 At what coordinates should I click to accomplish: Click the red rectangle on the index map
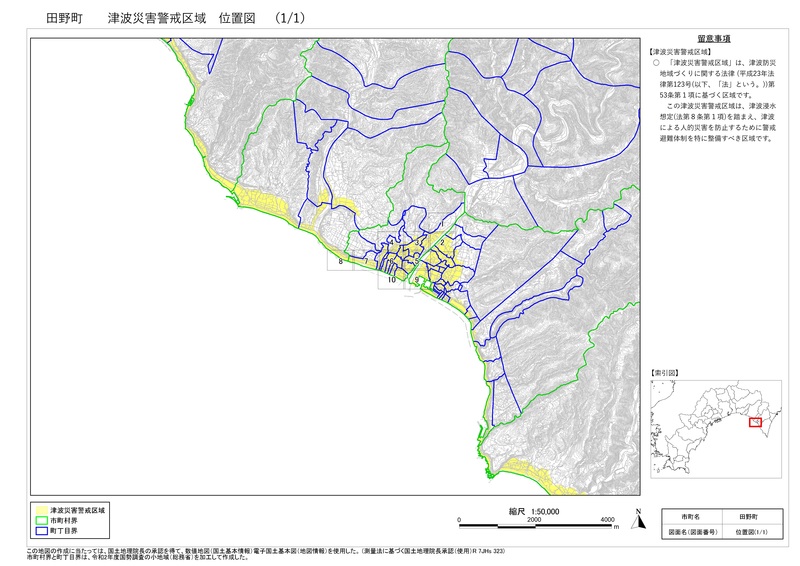(x=755, y=423)
